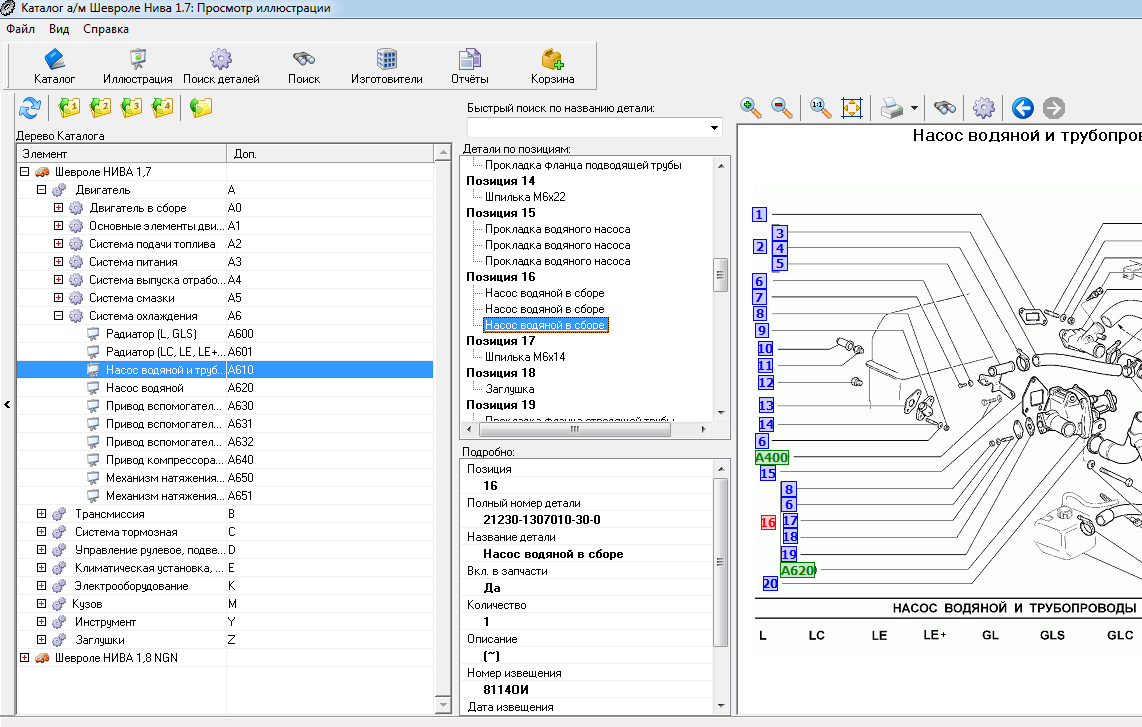Click the plain folder icon in tree toolbar
Image resolution: width=1142 pixels, height=727 pixels.
(201, 108)
